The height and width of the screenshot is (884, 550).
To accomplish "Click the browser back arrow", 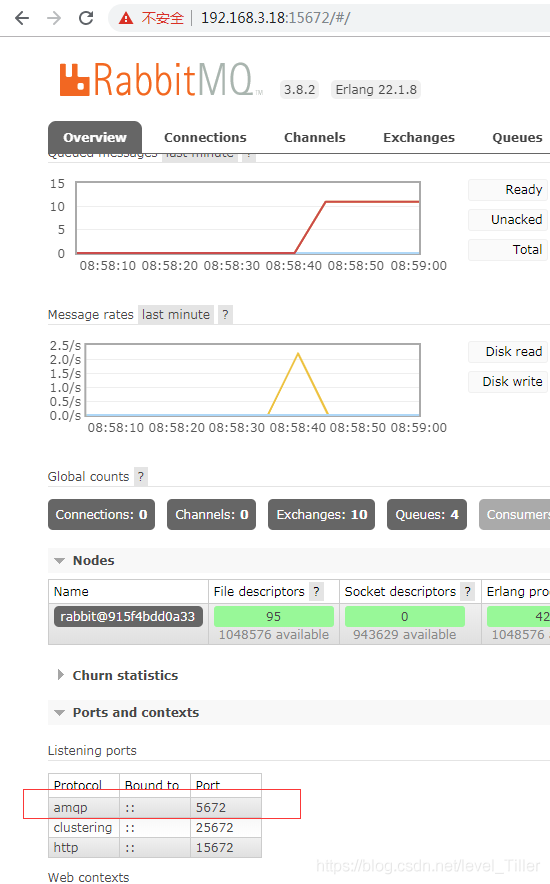I will (22, 18).
